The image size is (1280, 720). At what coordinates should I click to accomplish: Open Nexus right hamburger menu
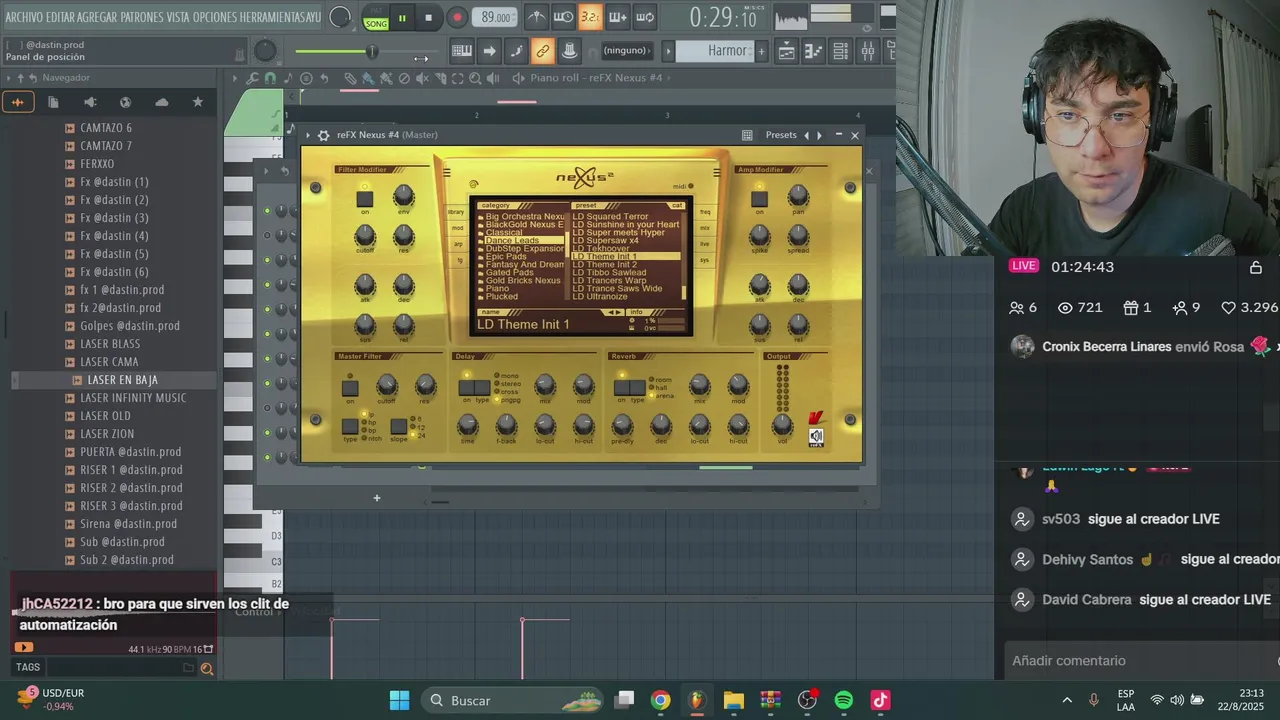pyautogui.click(x=716, y=173)
